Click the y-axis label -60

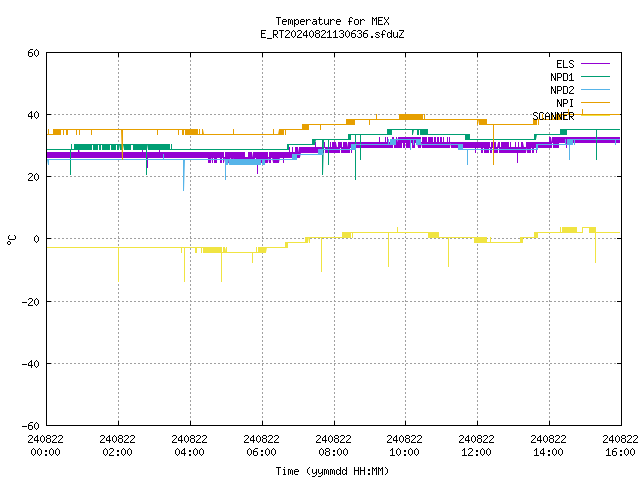click(x=31, y=426)
